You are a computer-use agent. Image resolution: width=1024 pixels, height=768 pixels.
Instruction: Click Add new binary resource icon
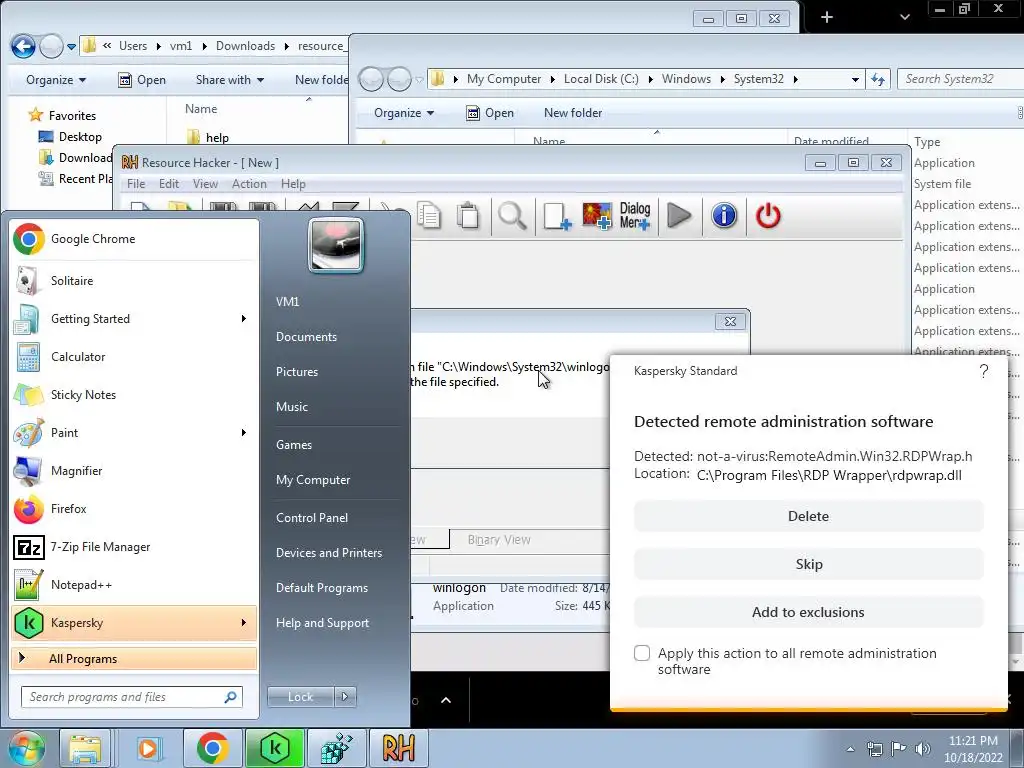(557, 216)
